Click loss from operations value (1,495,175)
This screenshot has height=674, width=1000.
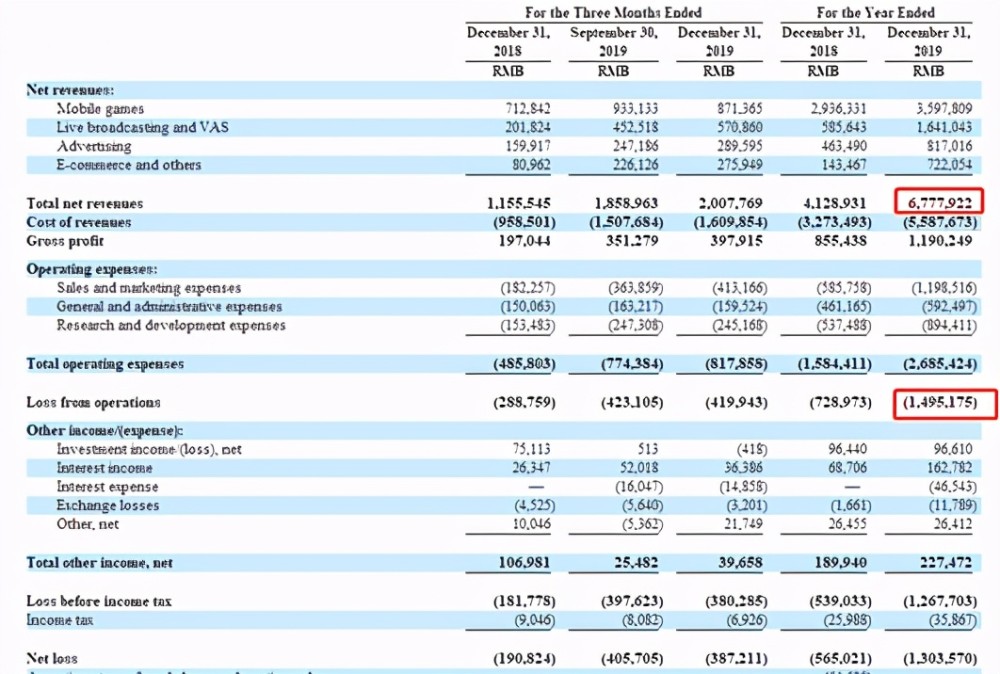939,402
